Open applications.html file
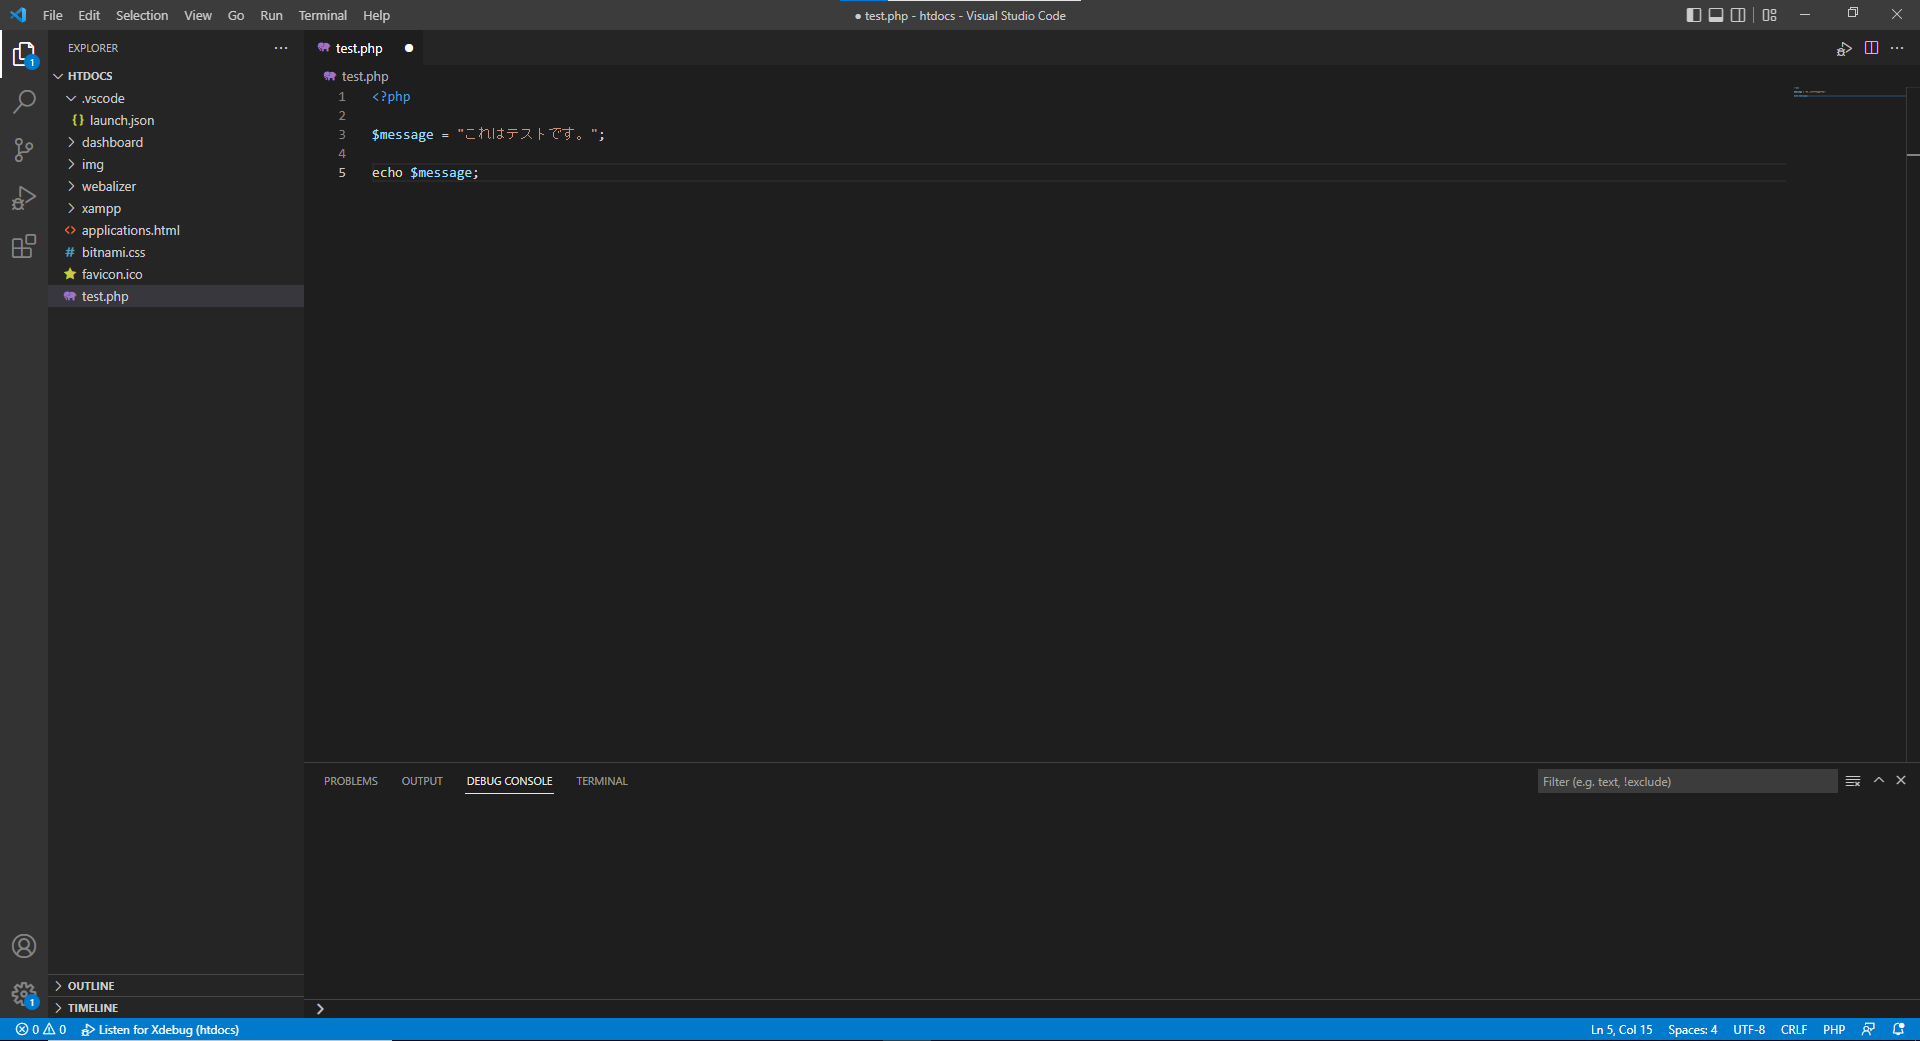 176,230
